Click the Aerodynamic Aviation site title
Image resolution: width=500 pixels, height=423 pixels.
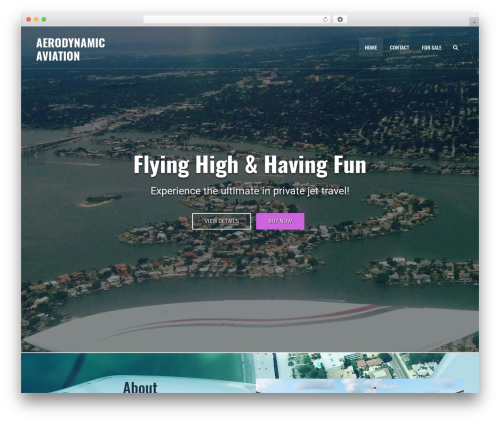pyautogui.click(x=71, y=49)
